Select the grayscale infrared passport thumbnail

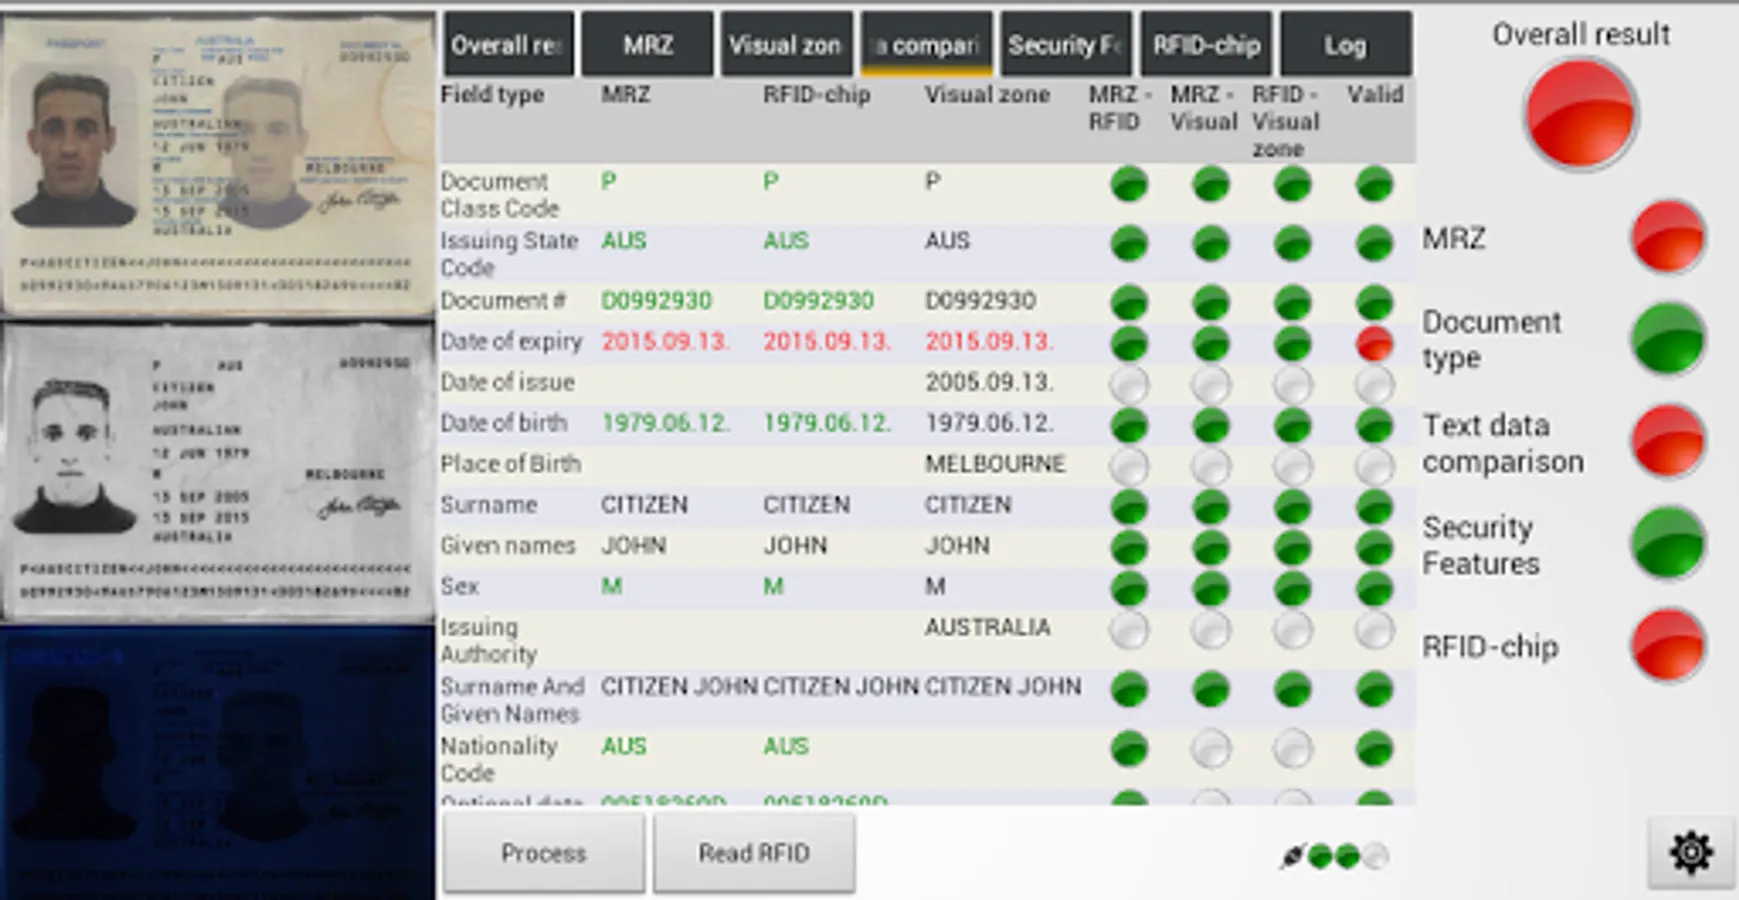[217, 471]
